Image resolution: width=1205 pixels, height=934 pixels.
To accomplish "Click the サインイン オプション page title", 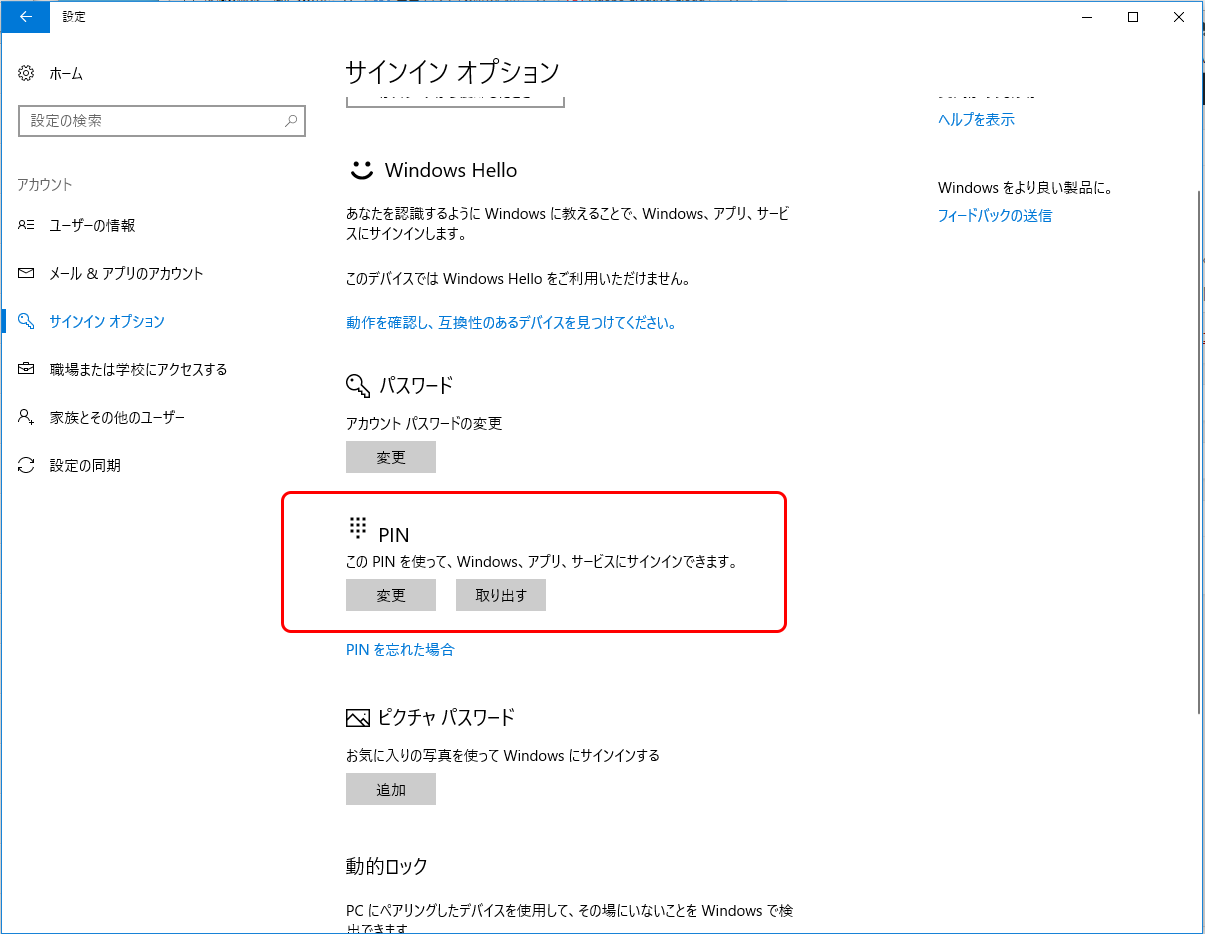I will point(452,72).
